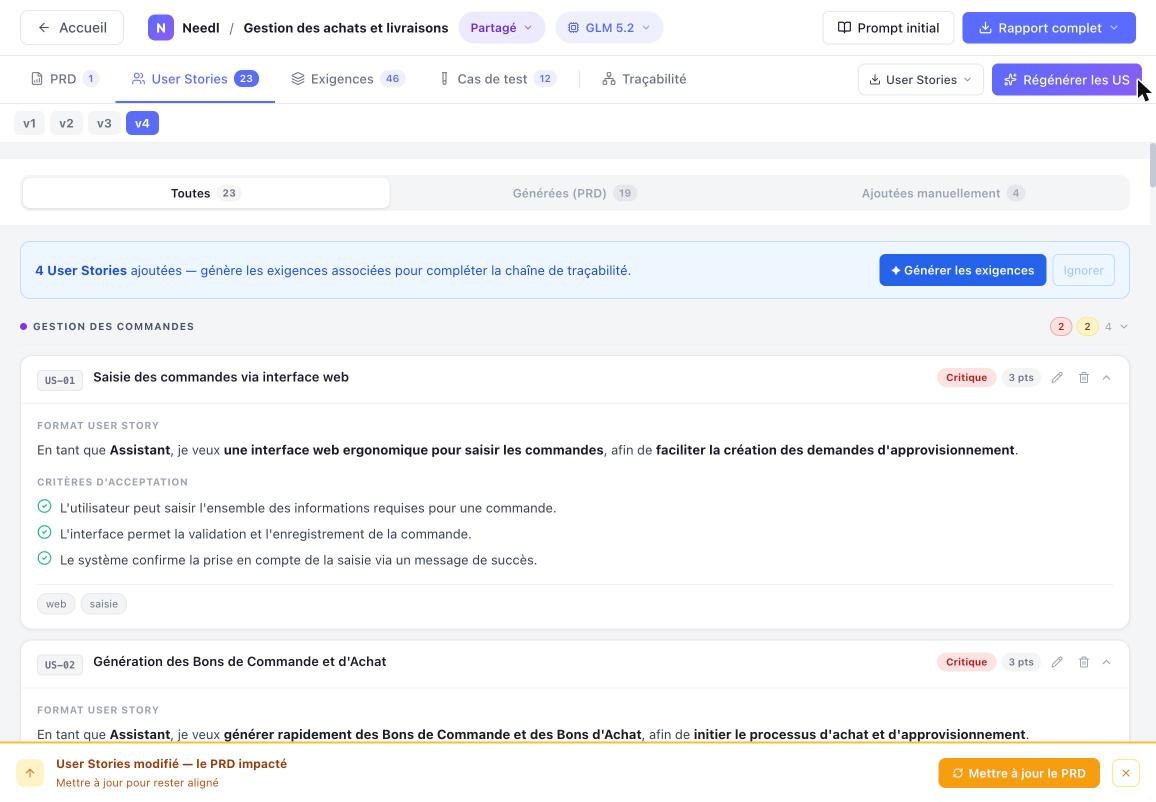1156x802 pixels.
Task: Go back to Accueil
Action: click(x=72, y=28)
